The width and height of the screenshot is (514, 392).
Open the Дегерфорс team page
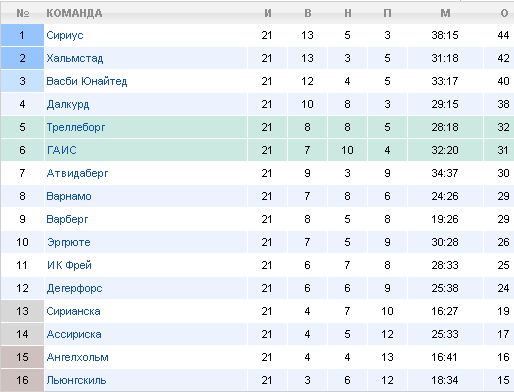[x=74, y=288]
